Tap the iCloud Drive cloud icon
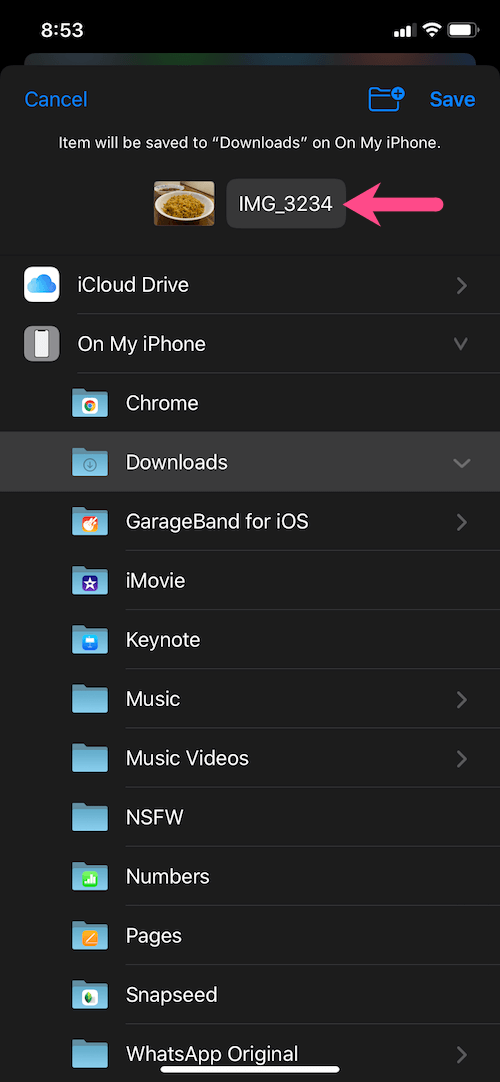Image resolution: width=500 pixels, height=1082 pixels. pyautogui.click(x=41, y=284)
